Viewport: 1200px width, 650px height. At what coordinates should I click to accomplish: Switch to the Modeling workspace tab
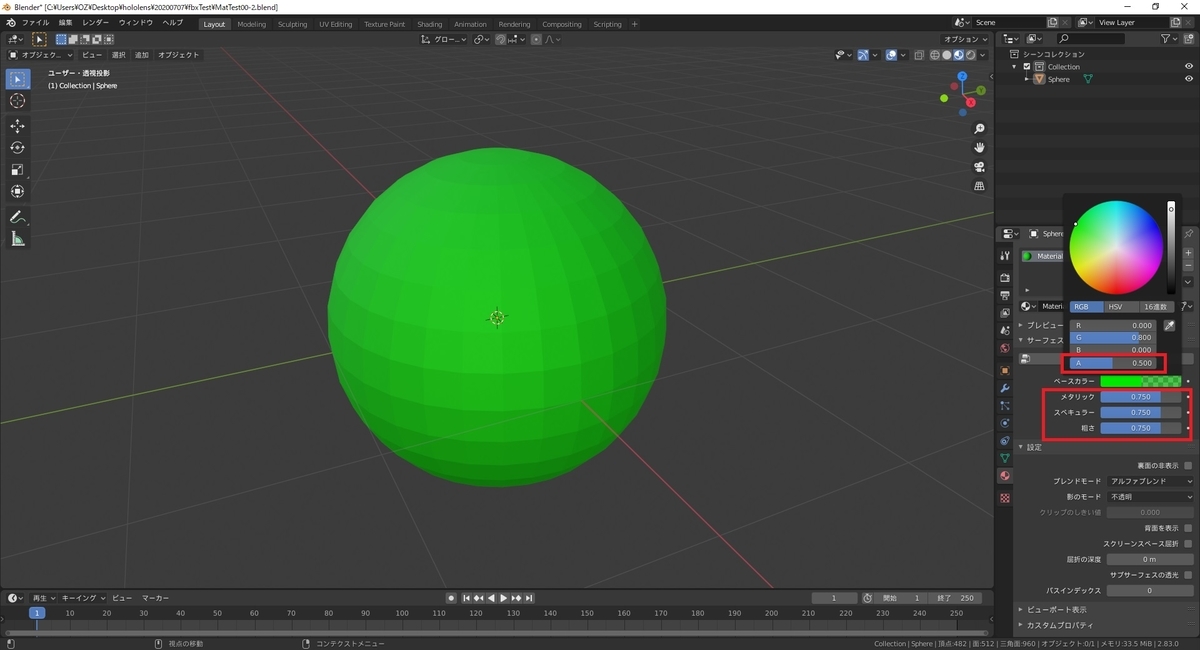[x=252, y=24]
